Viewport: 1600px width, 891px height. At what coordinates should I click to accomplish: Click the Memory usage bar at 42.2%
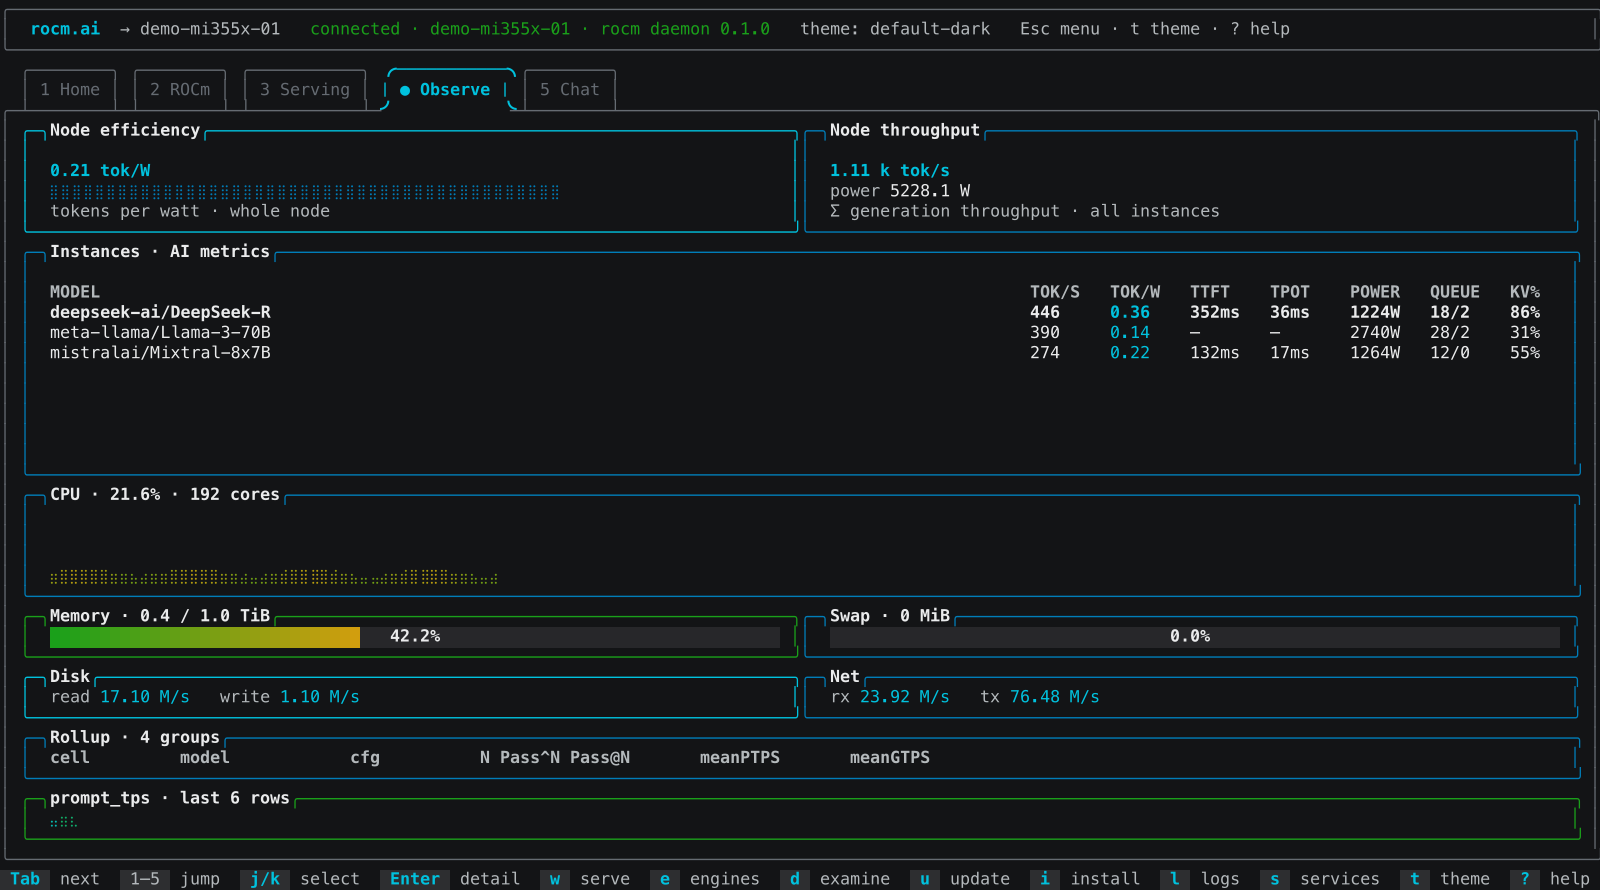click(x=415, y=637)
